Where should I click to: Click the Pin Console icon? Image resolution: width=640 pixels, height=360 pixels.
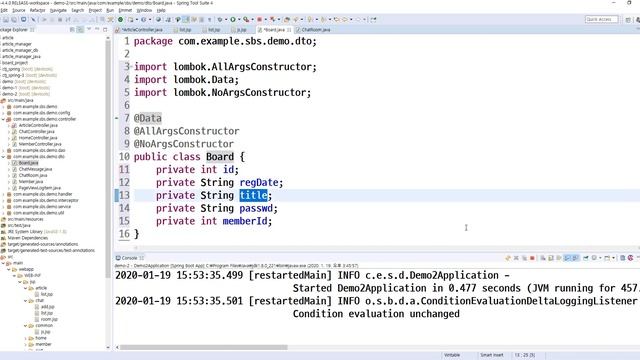pyautogui.click(x=586, y=258)
